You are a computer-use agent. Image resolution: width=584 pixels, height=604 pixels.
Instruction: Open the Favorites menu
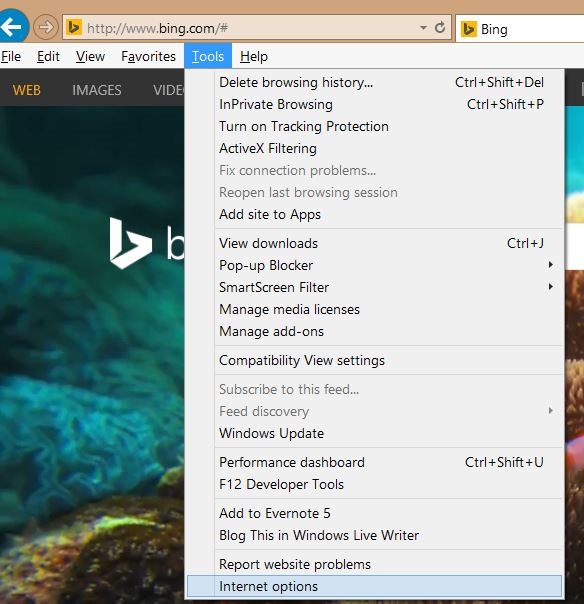(x=148, y=57)
